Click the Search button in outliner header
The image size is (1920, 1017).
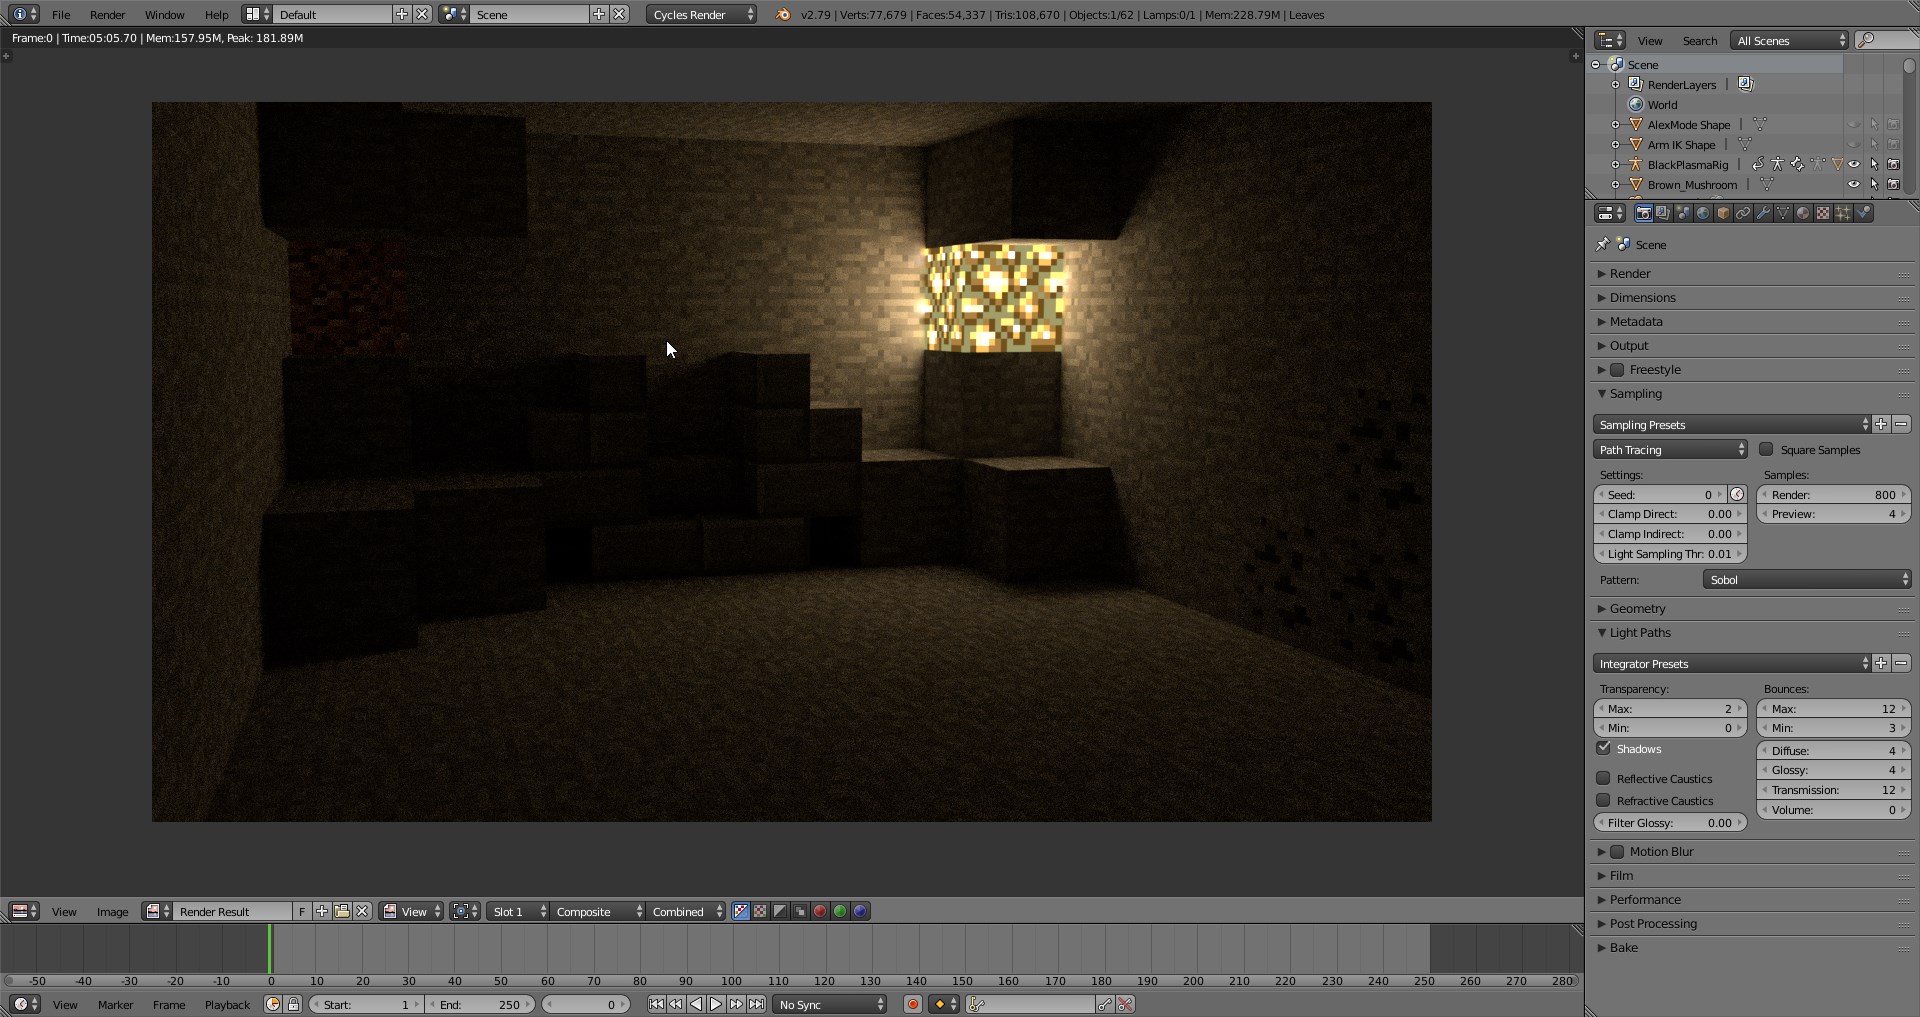click(x=1699, y=40)
